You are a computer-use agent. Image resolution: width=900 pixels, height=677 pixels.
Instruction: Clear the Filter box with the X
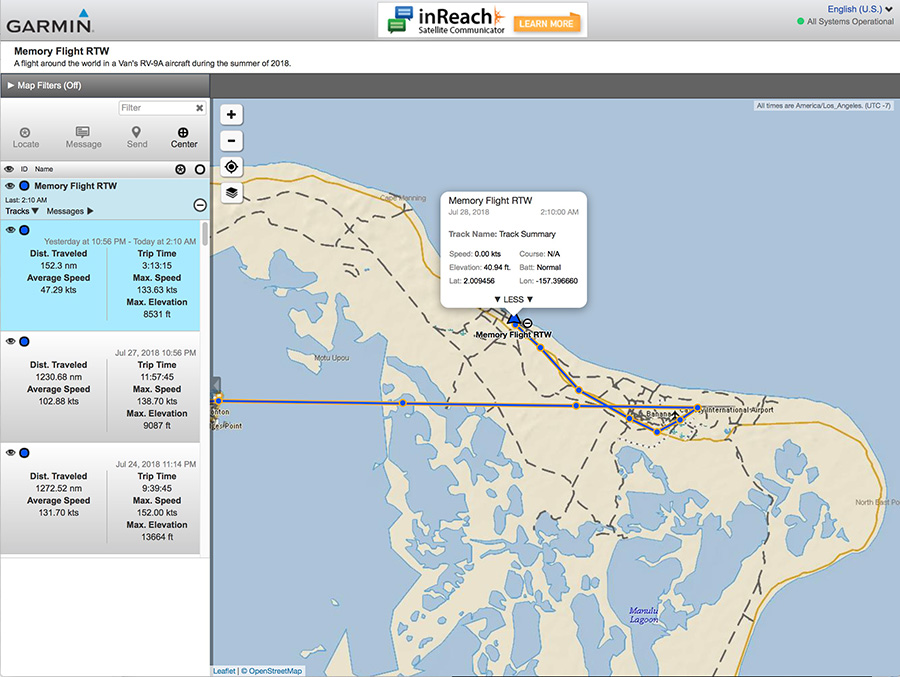coord(199,108)
